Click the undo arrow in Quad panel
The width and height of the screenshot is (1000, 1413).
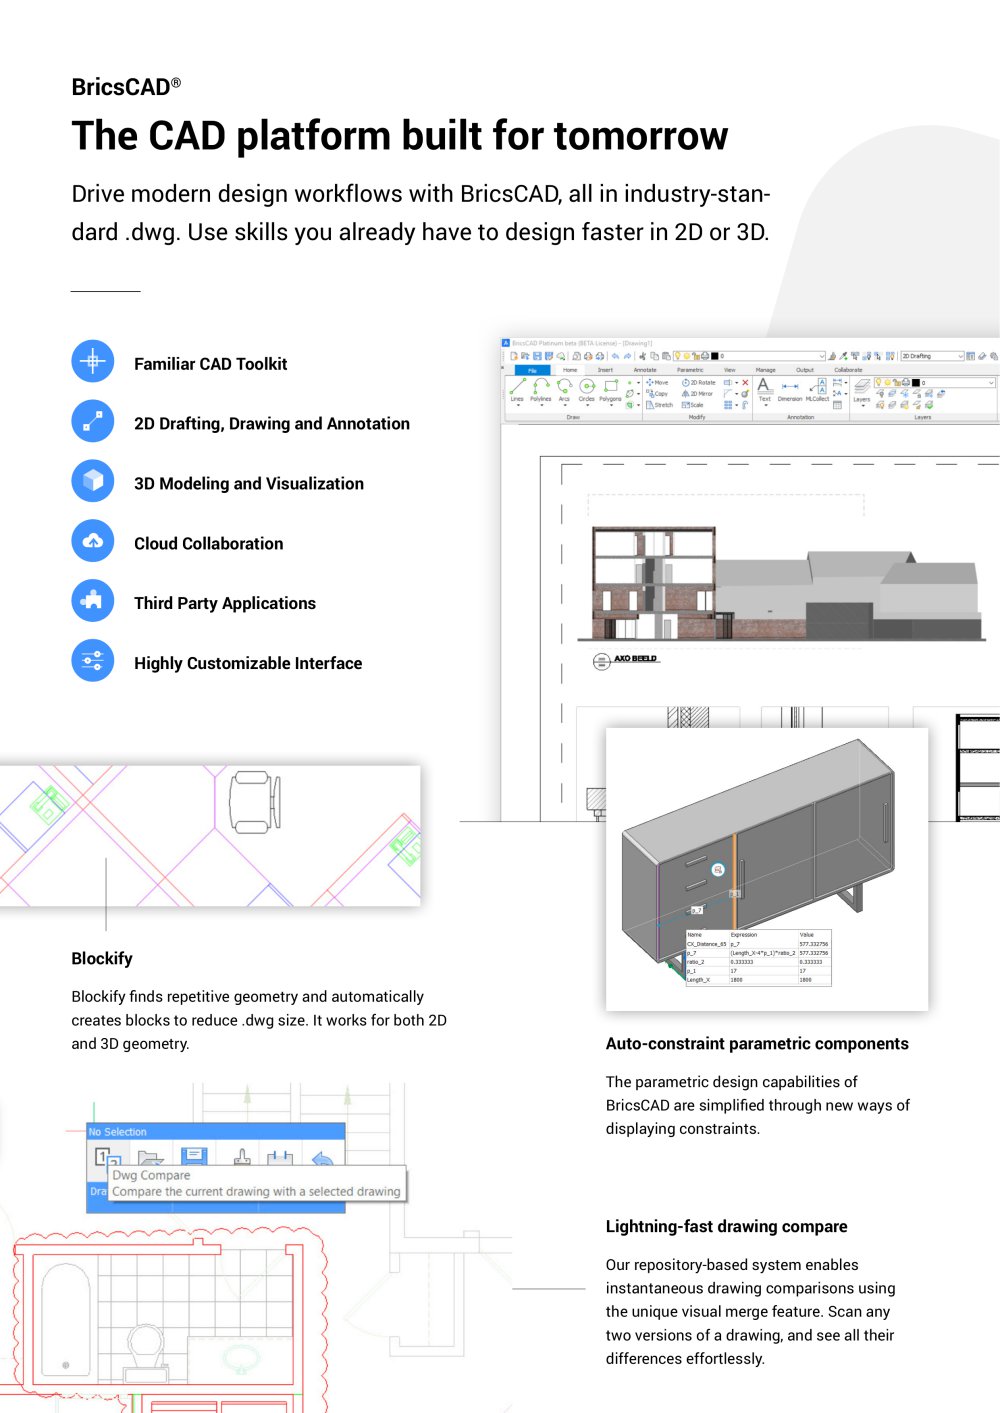323,1158
